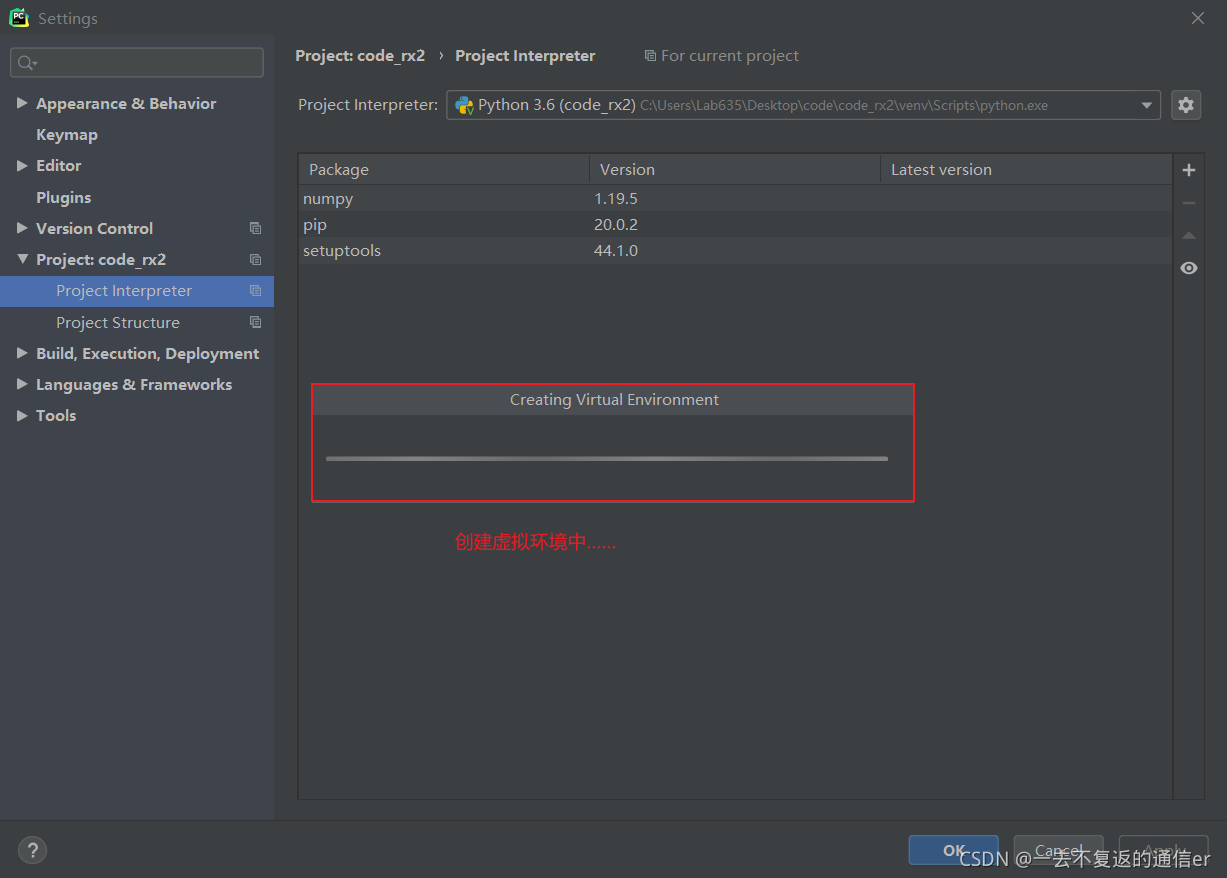
Task: Click the copy icon beside Version Control
Action: point(255,228)
